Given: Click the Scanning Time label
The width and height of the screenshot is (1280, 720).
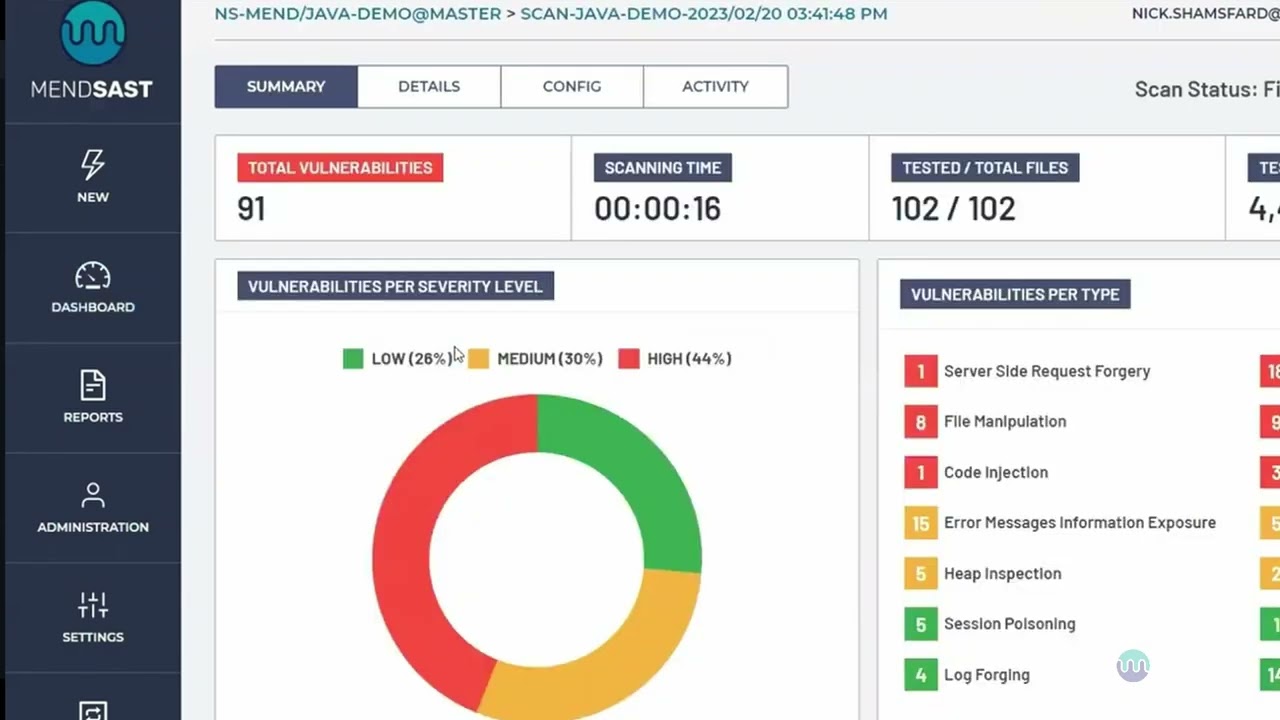Looking at the screenshot, I should pyautogui.click(x=663, y=168).
